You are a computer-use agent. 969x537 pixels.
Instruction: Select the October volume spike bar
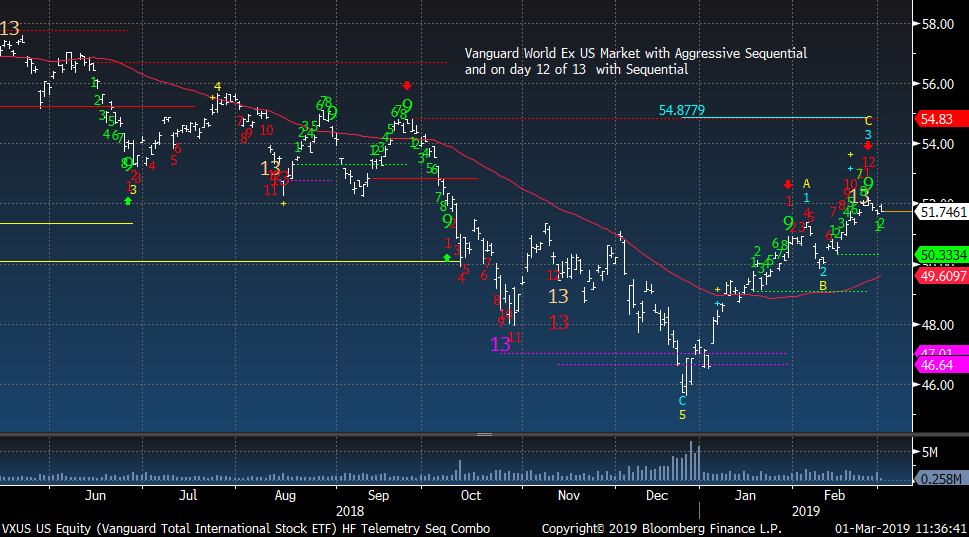coord(460,470)
